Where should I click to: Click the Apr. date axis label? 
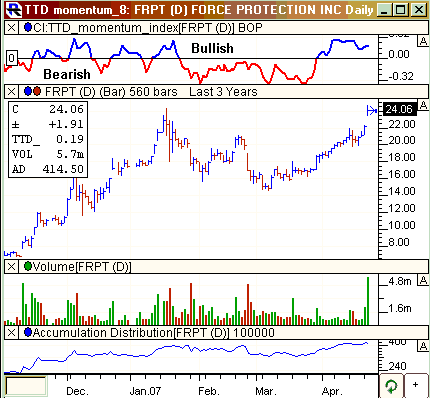click(332, 391)
